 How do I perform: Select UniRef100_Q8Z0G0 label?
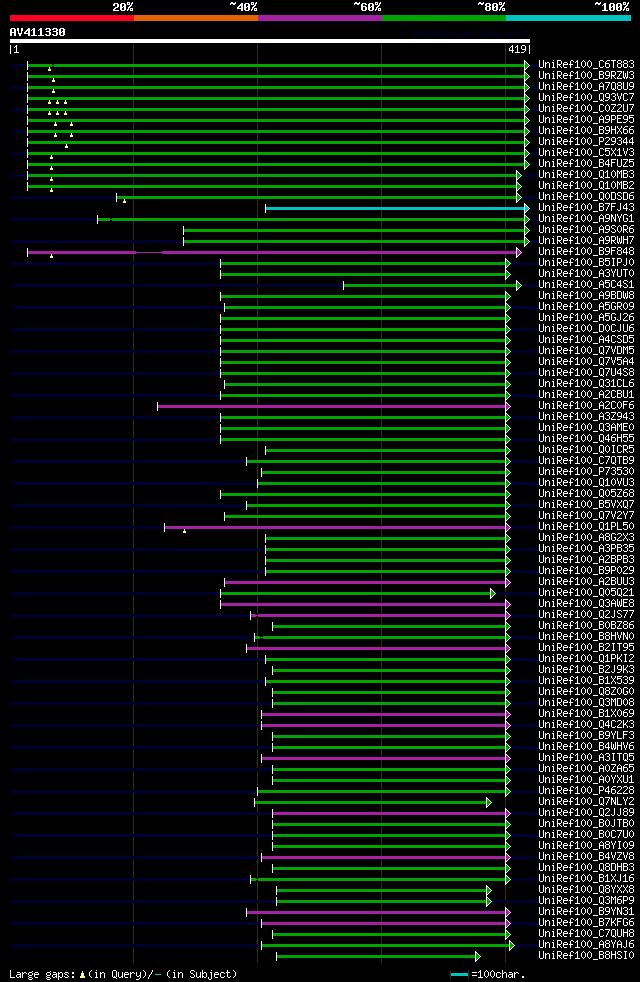point(586,692)
